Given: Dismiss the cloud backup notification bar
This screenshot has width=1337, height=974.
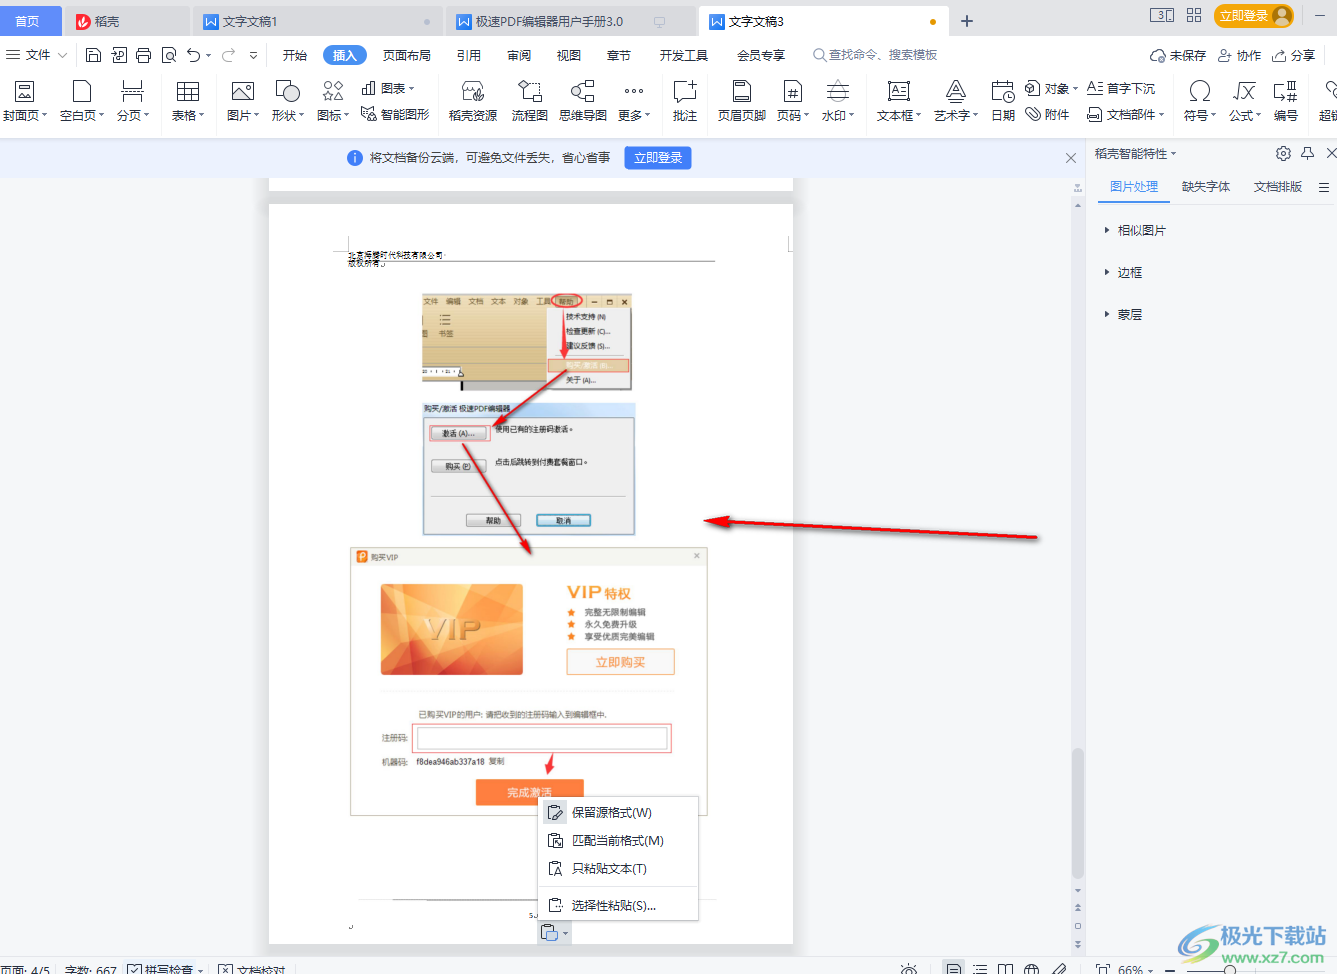Looking at the screenshot, I should pos(1071,158).
